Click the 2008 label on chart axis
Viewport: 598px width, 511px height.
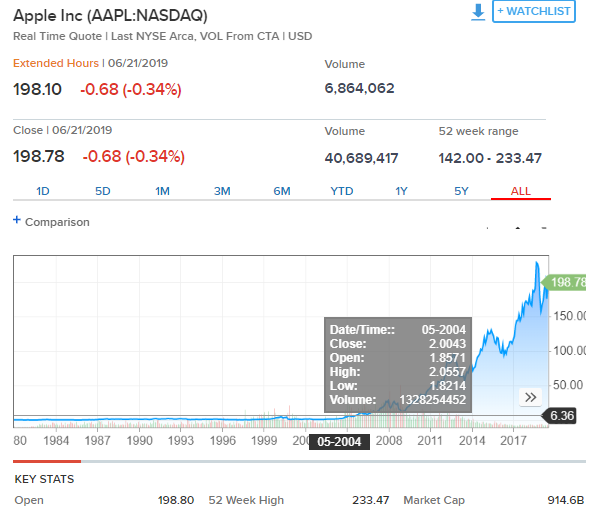coord(389,441)
